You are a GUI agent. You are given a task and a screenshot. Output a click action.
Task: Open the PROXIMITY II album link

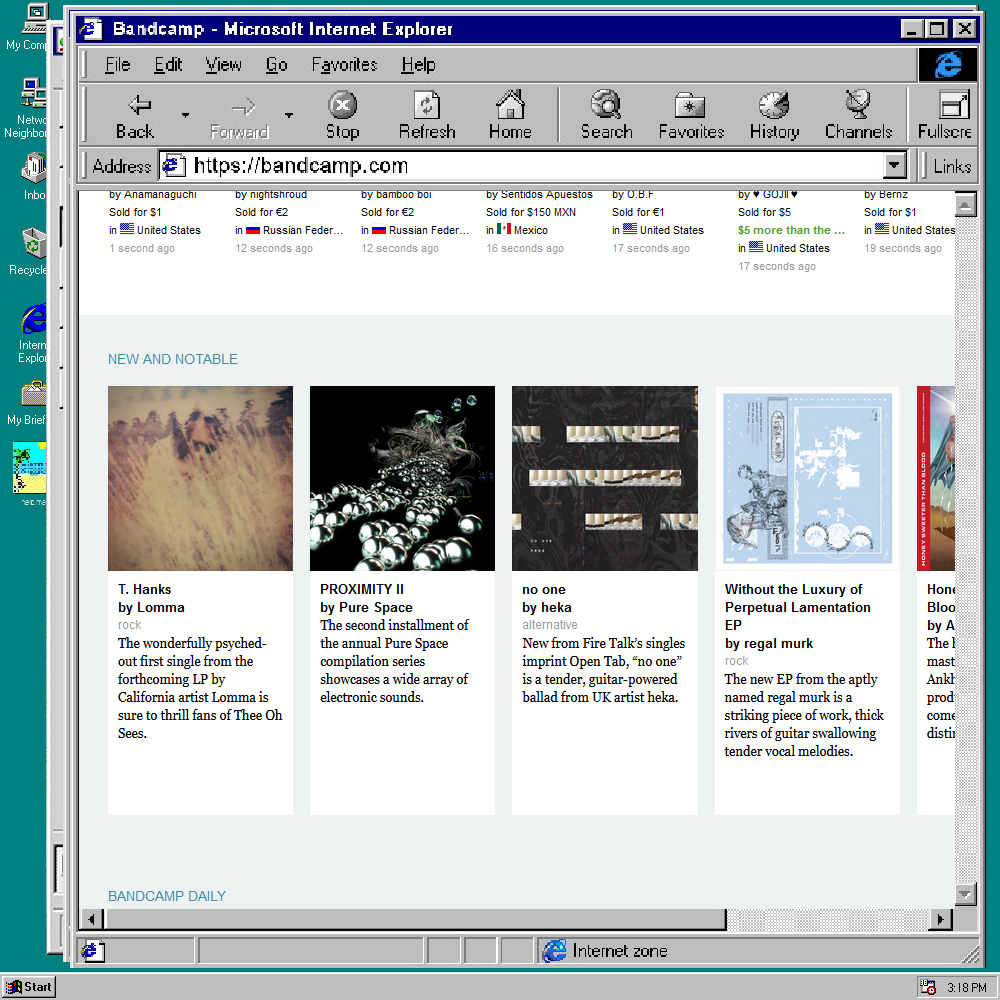pos(362,589)
